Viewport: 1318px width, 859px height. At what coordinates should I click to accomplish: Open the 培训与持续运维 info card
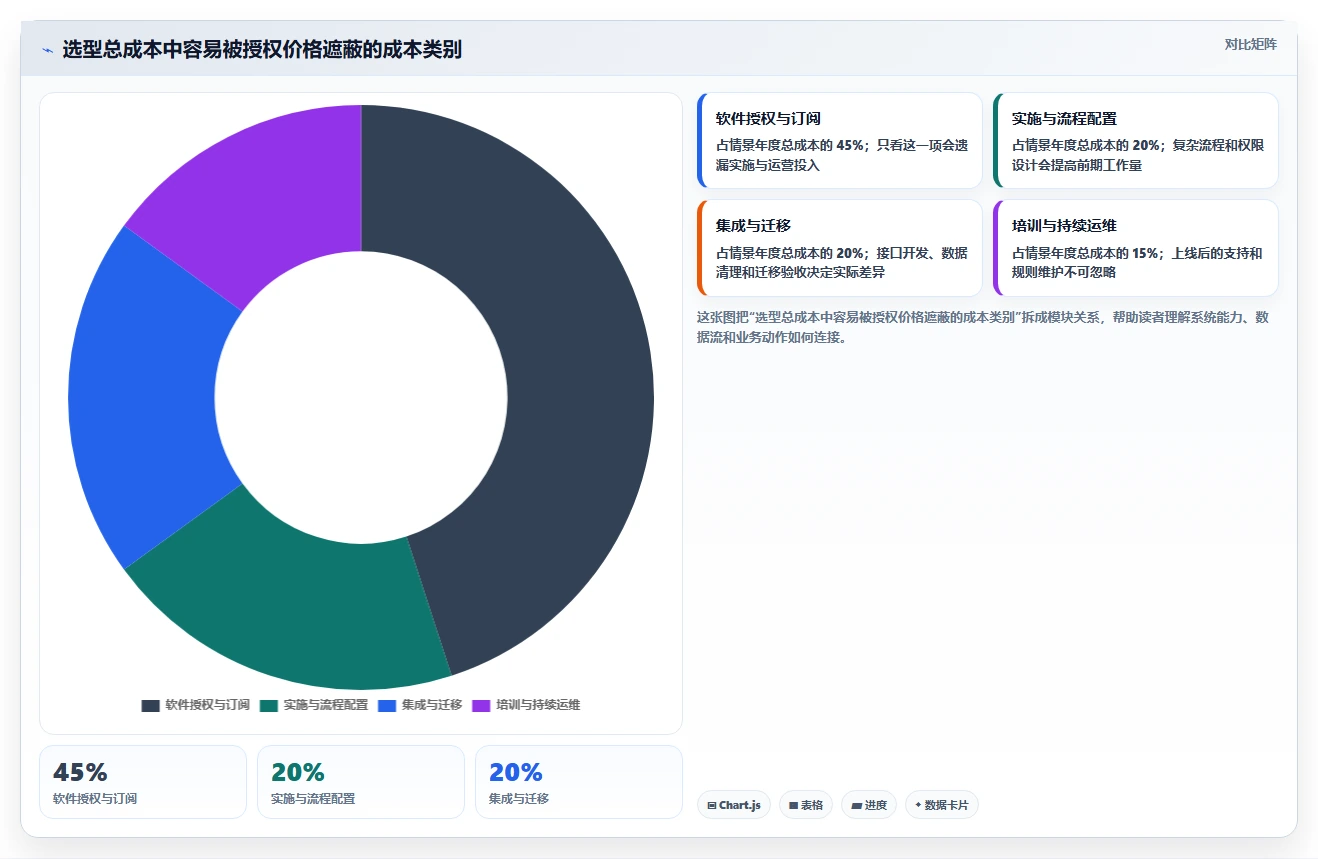(1135, 248)
